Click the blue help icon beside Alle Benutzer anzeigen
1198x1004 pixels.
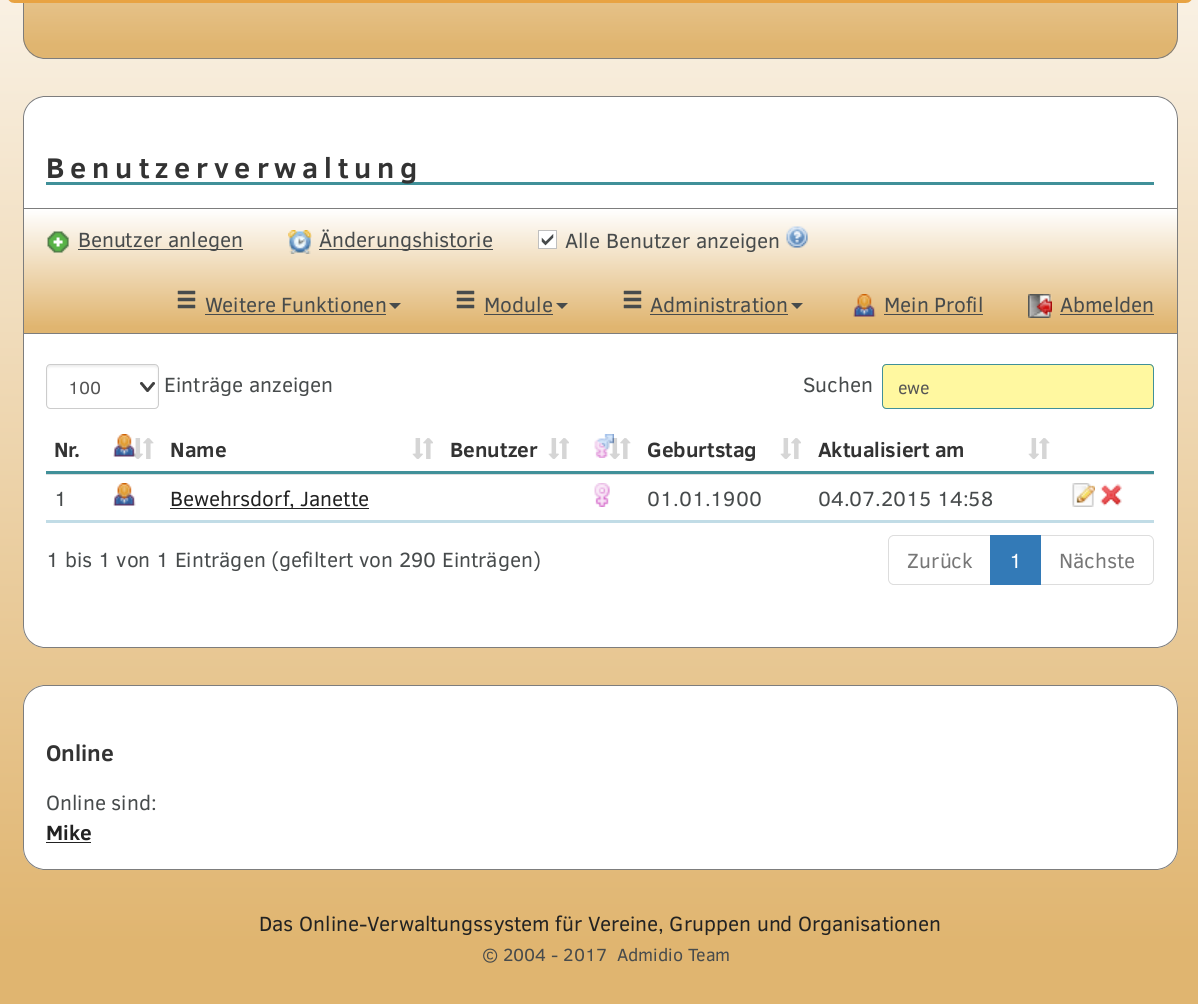point(796,238)
